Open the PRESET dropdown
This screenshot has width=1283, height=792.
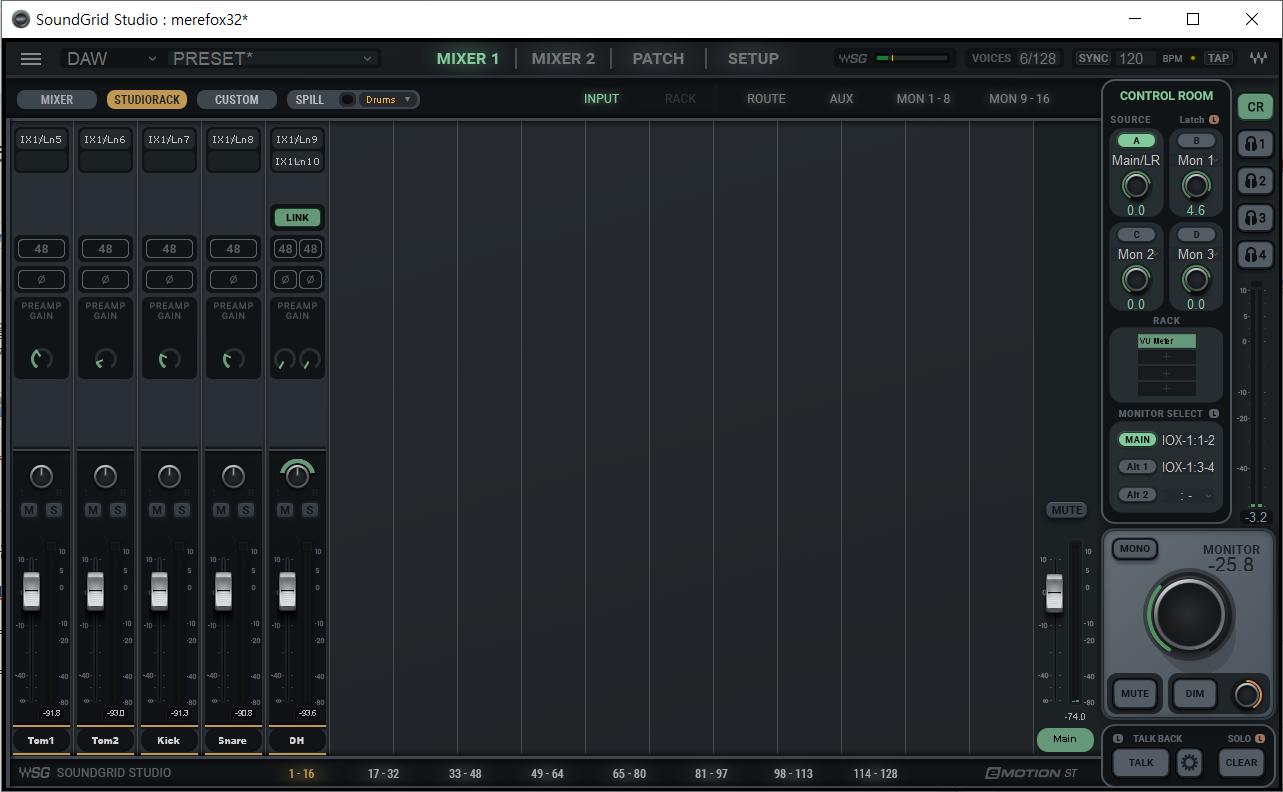(274, 59)
